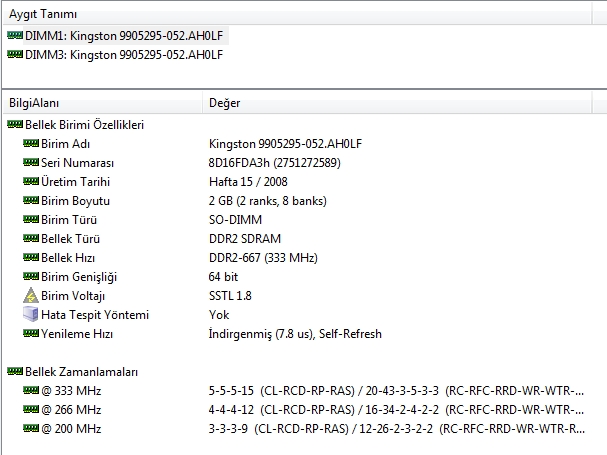
Task: Click the 3-3-3-9 timings value
Action: pos(396,428)
